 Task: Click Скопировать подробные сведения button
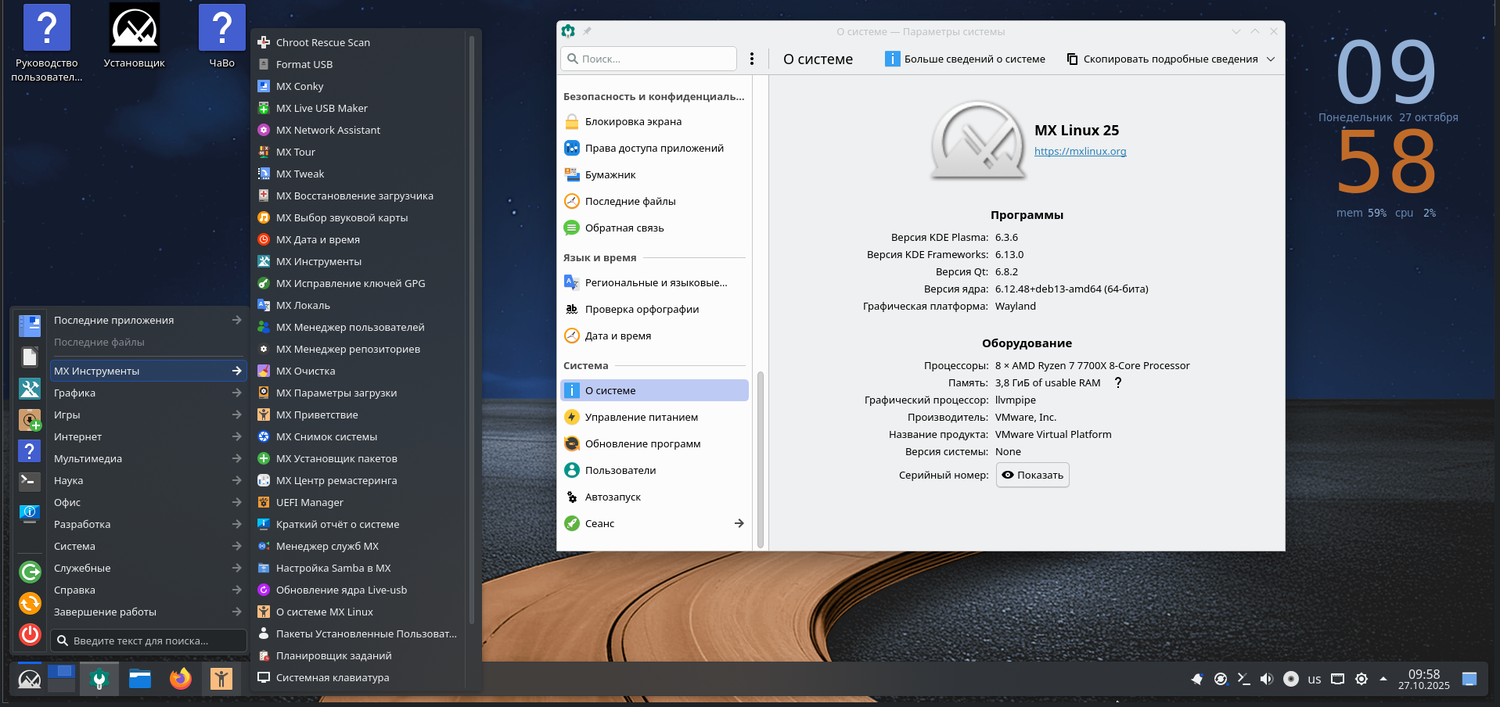click(x=1162, y=59)
